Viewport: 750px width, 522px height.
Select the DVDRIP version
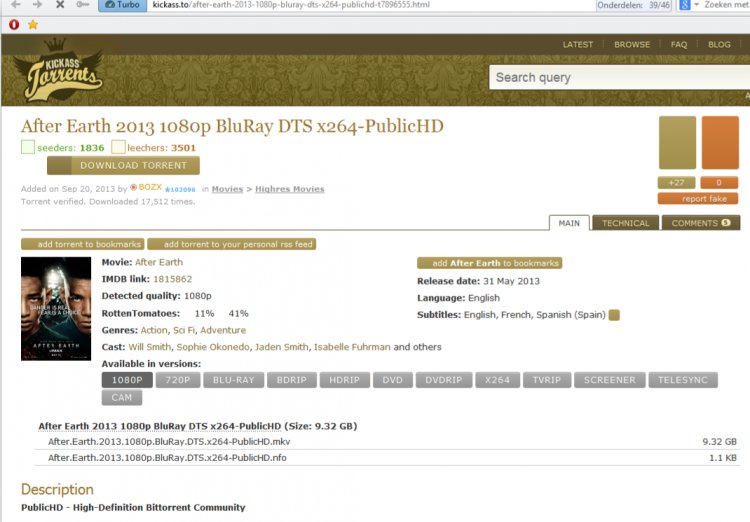pos(444,380)
